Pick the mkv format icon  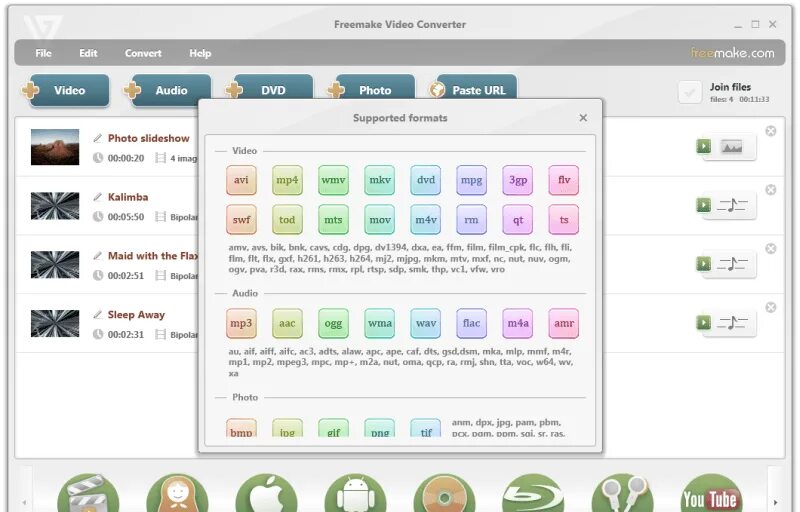[x=380, y=180]
